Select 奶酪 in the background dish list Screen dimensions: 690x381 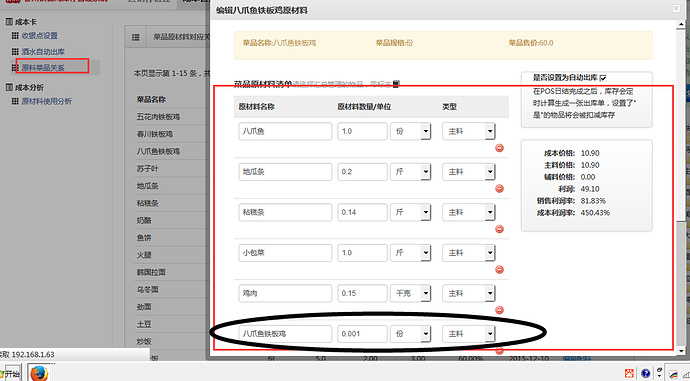(144, 220)
